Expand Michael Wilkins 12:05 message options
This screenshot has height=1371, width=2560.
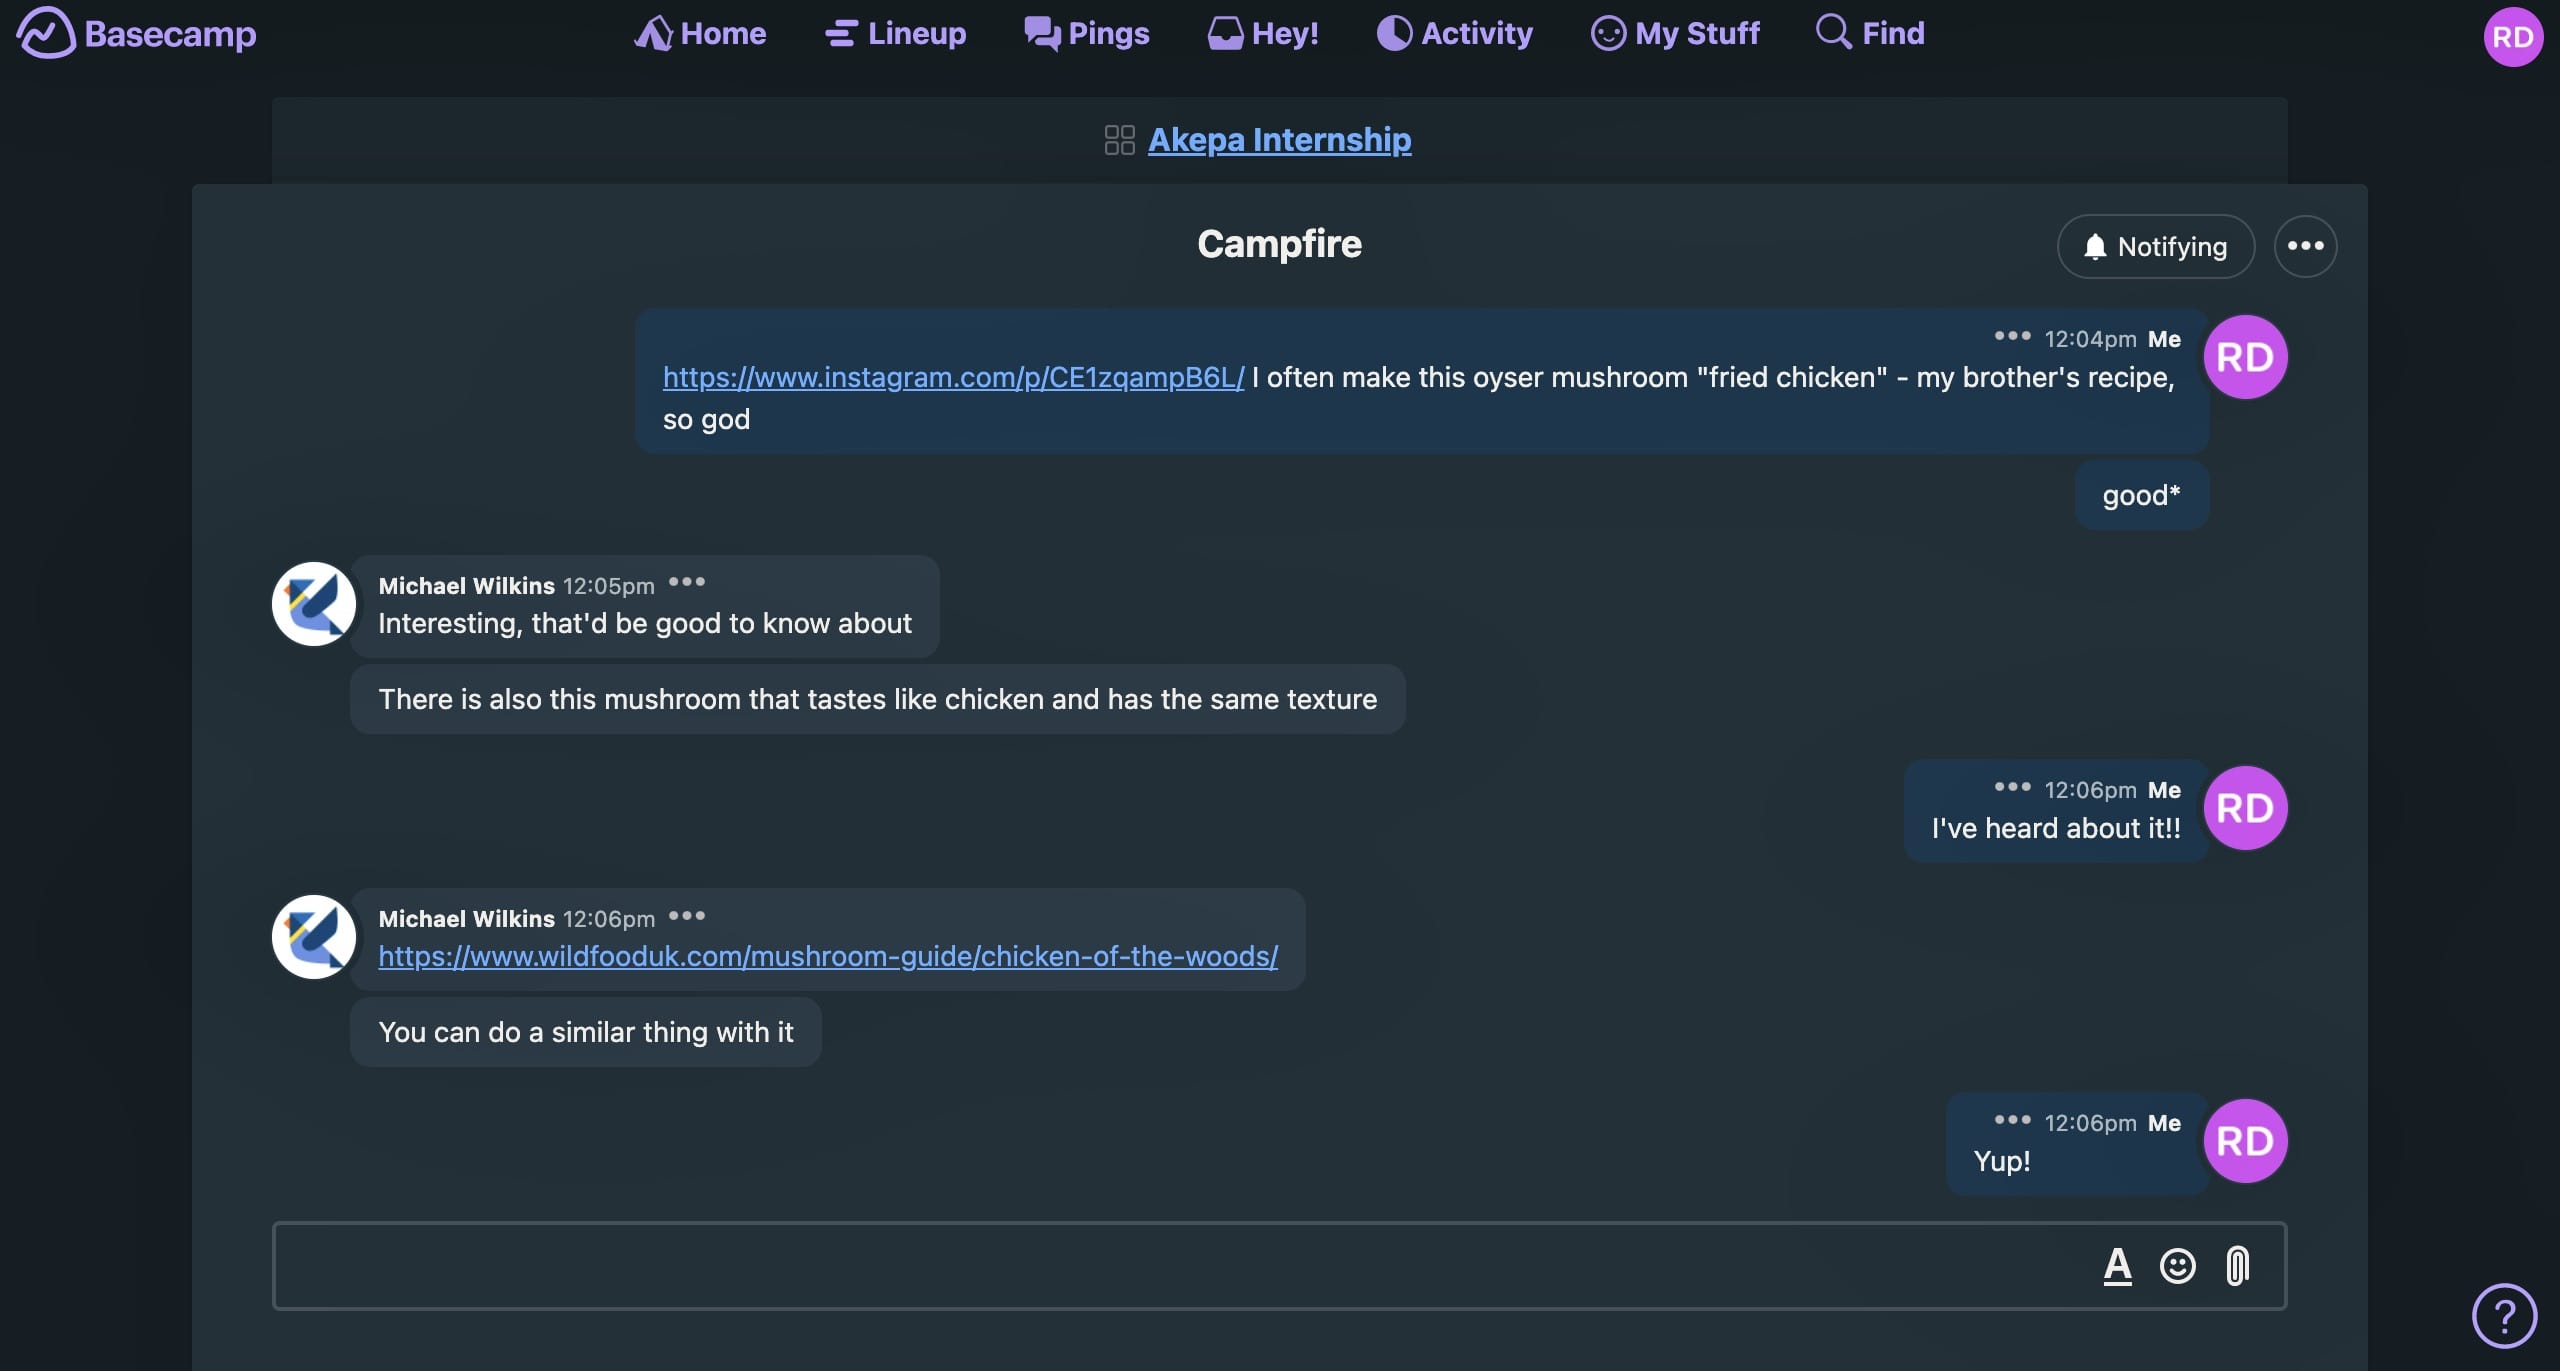(686, 586)
